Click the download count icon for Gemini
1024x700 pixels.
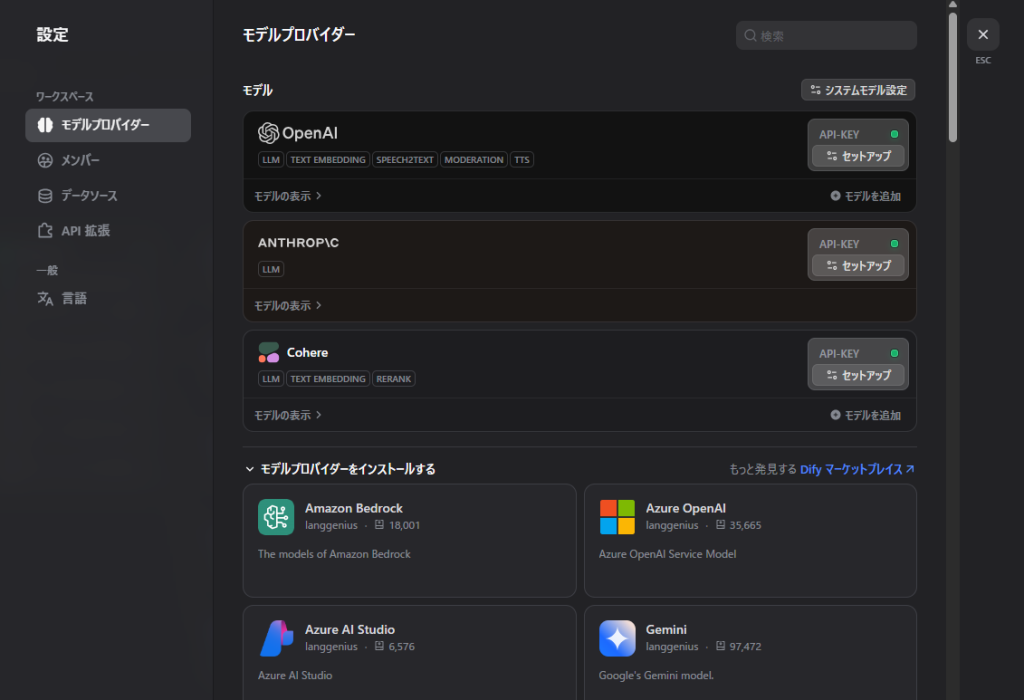[720, 646]
